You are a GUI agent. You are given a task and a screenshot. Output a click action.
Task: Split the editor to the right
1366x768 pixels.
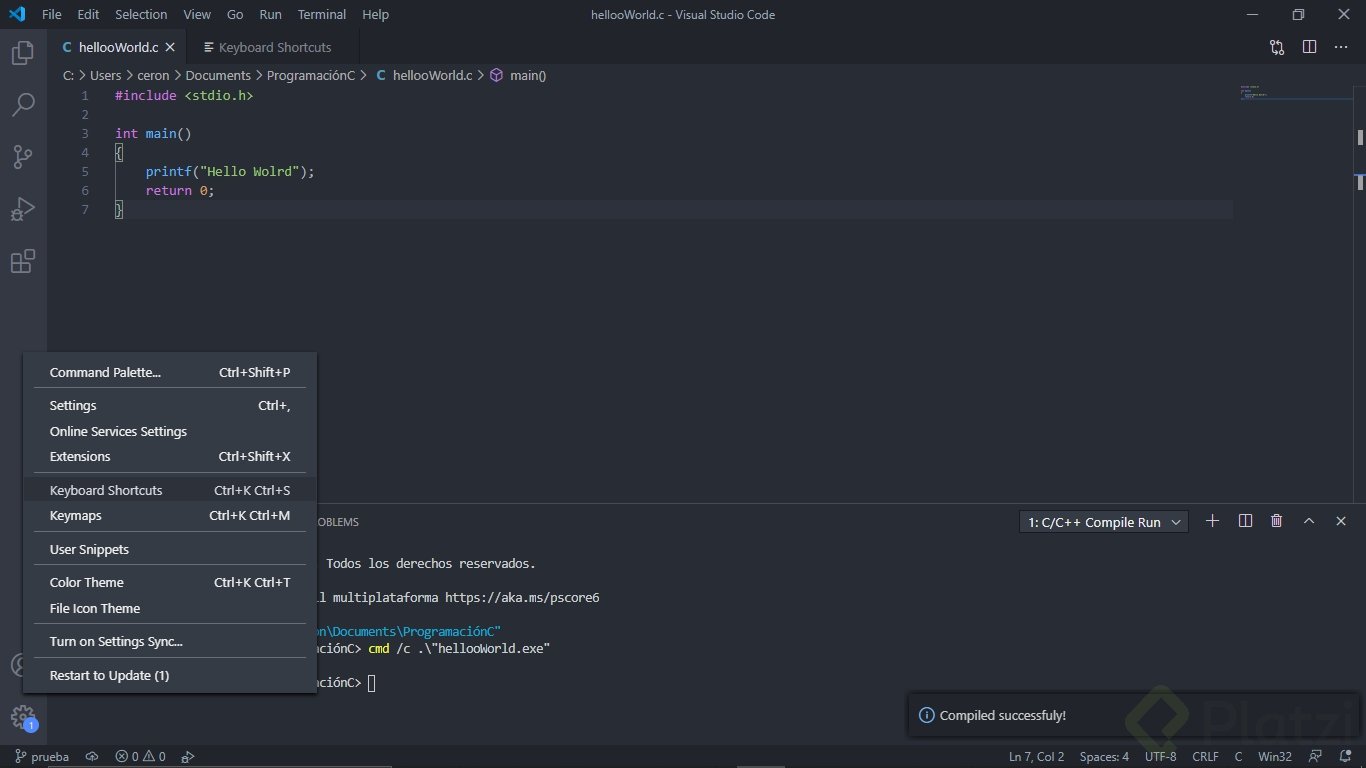pyautogui.click(x=1309, y=47)
